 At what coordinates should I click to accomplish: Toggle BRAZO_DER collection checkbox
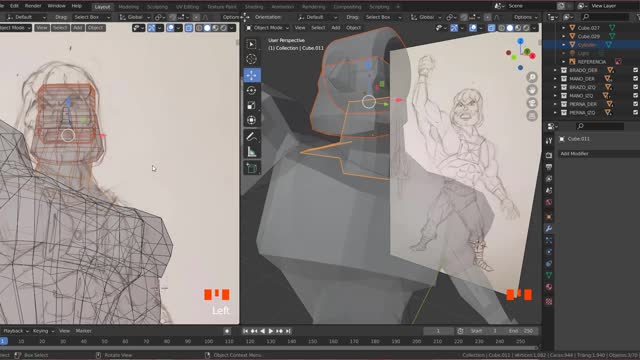(636, 70)
